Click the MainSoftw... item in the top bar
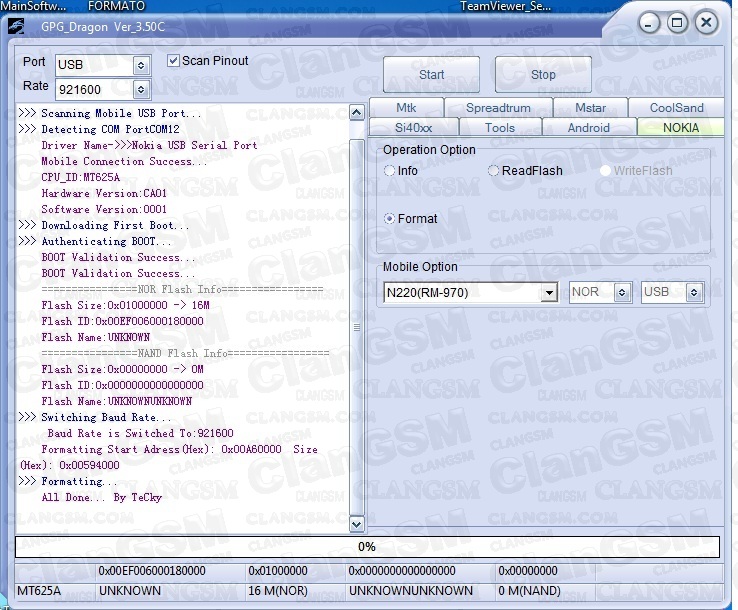 coord(33,6)
